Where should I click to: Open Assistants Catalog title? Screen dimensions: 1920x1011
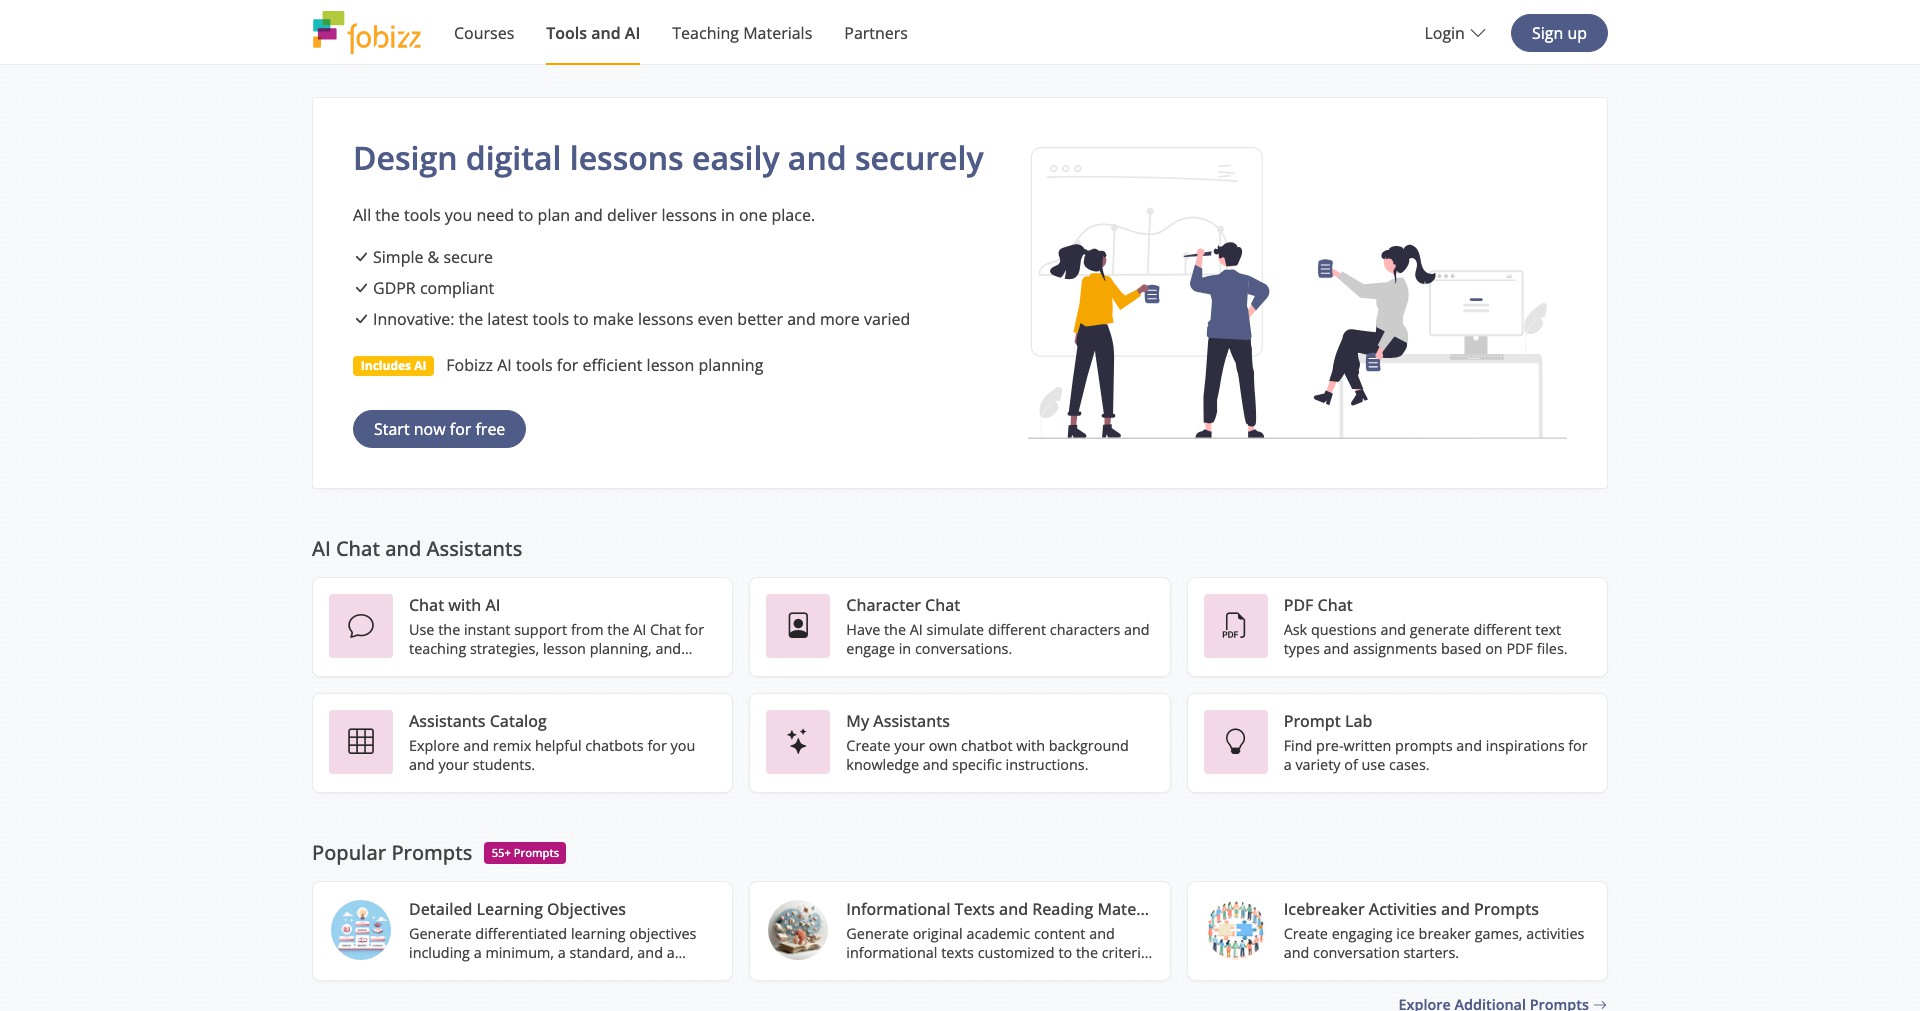478,721
